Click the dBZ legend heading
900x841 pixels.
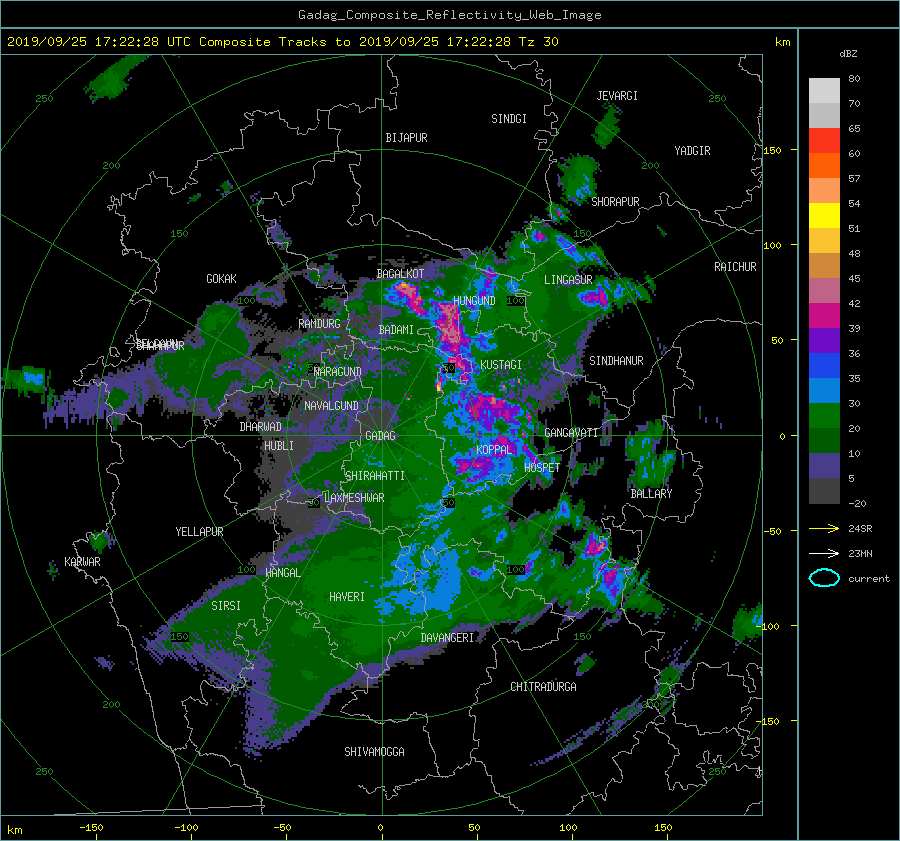pyautogui.click(x=848, y=53)
